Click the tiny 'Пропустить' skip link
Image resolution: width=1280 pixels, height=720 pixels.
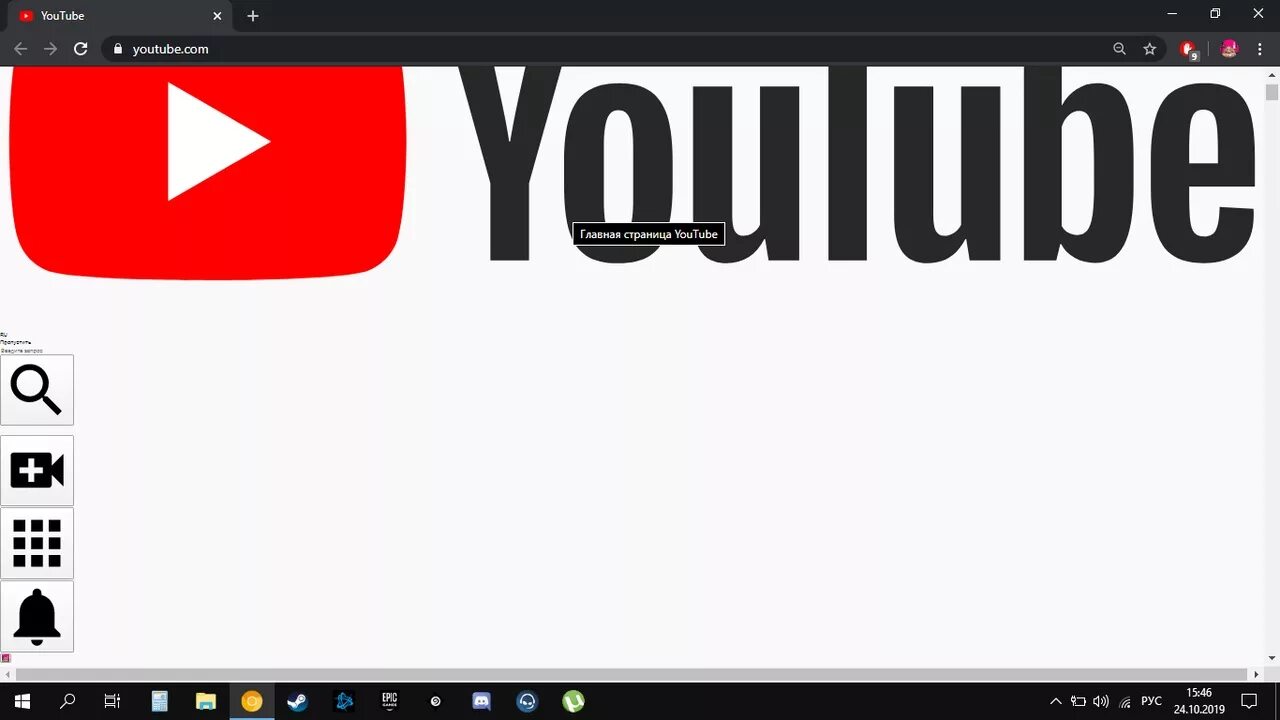point(15,342)
